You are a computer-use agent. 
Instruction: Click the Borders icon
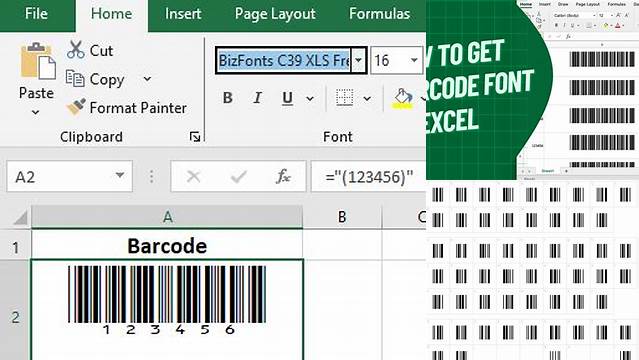(344, 98)
